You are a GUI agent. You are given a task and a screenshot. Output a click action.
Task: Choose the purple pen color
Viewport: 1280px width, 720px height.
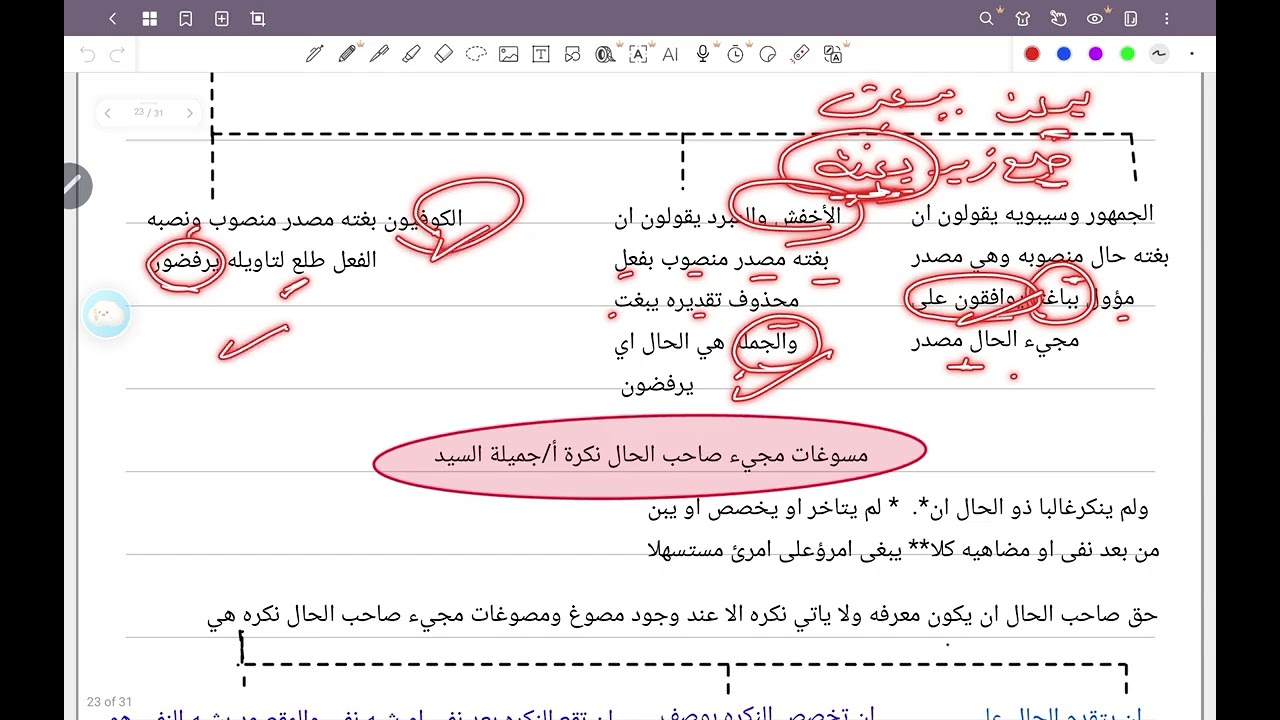coord(1096,54)
